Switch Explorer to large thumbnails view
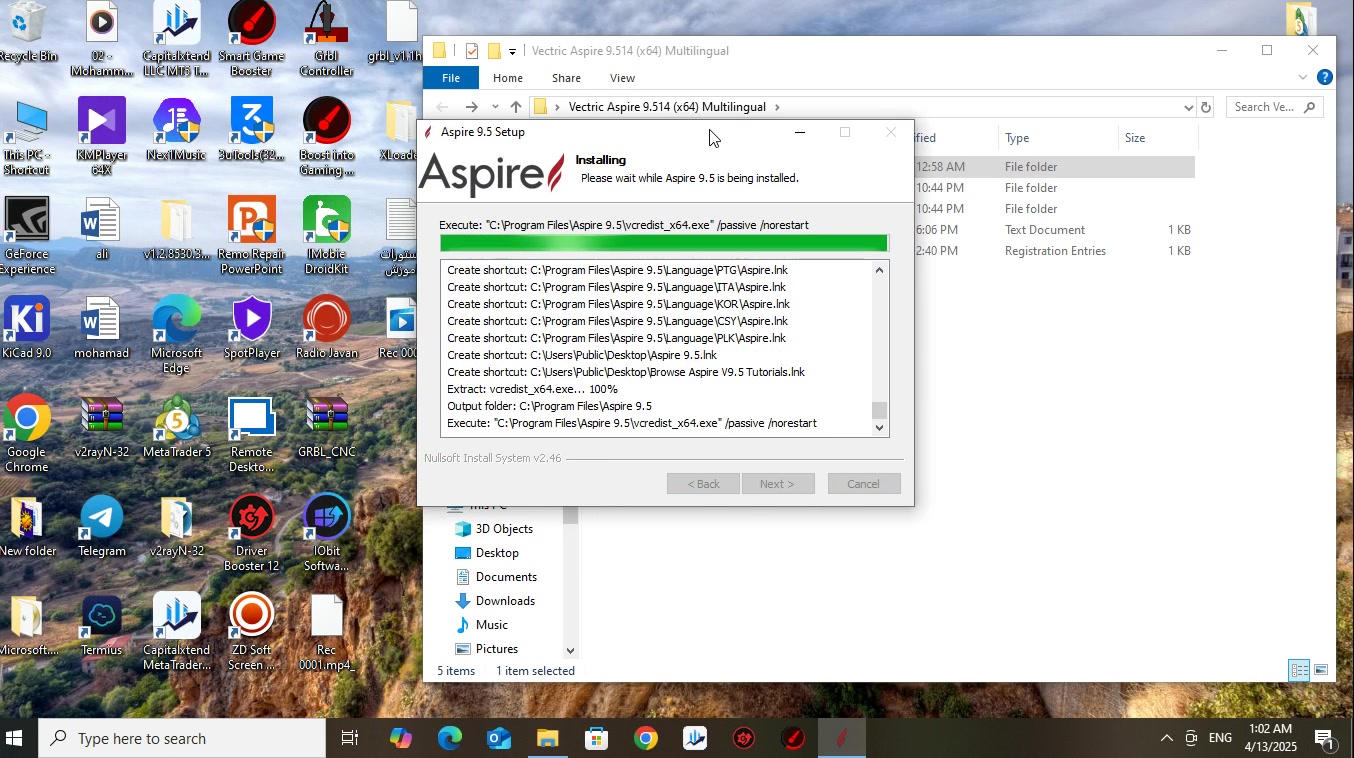1354x758 pixels. [x=1321, y=671]
